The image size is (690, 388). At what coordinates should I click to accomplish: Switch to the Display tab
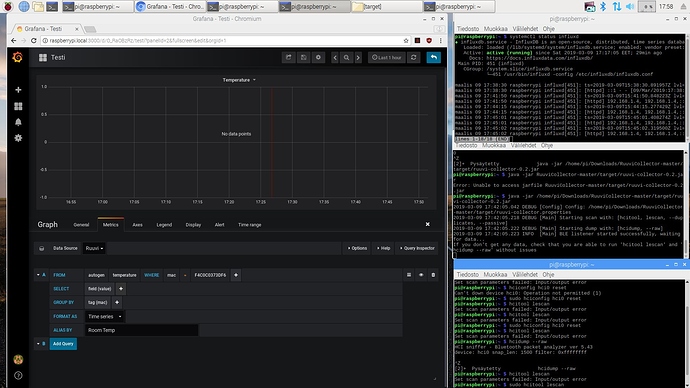pyautogui.click(x=193, y=225)
